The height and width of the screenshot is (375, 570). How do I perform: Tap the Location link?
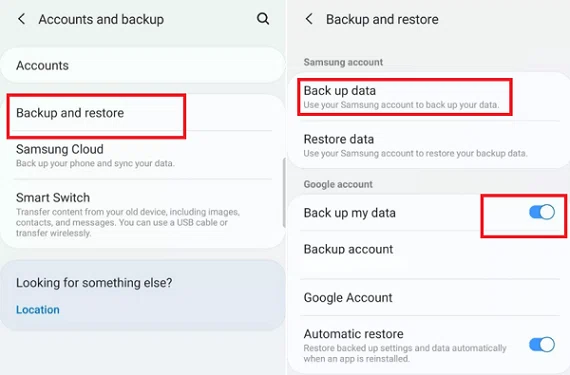[x=38, y=310]
